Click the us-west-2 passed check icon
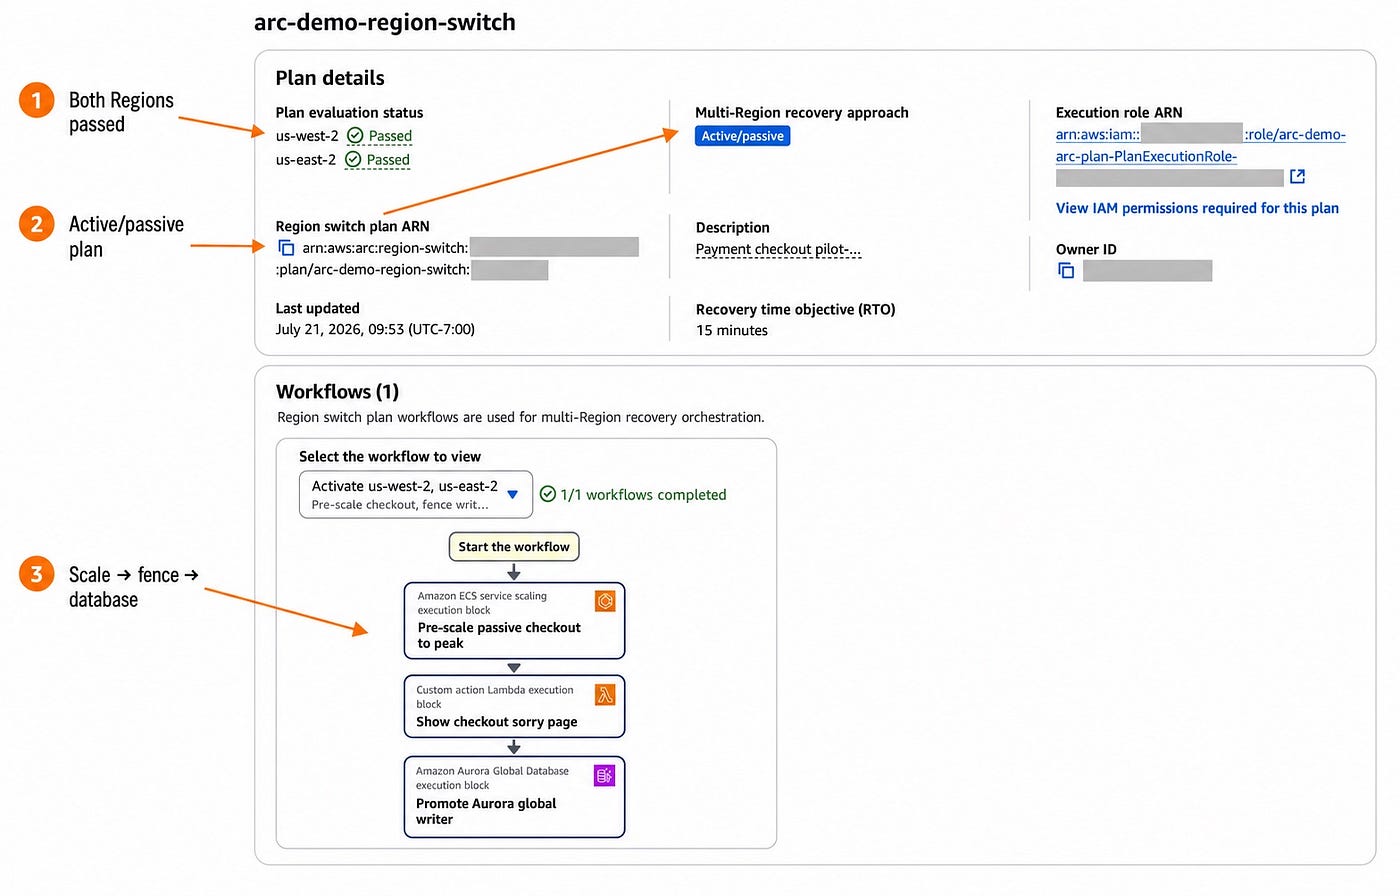The width and height of the screenshot is (1400, 896). pyautogui.click(x=355, y=136)
